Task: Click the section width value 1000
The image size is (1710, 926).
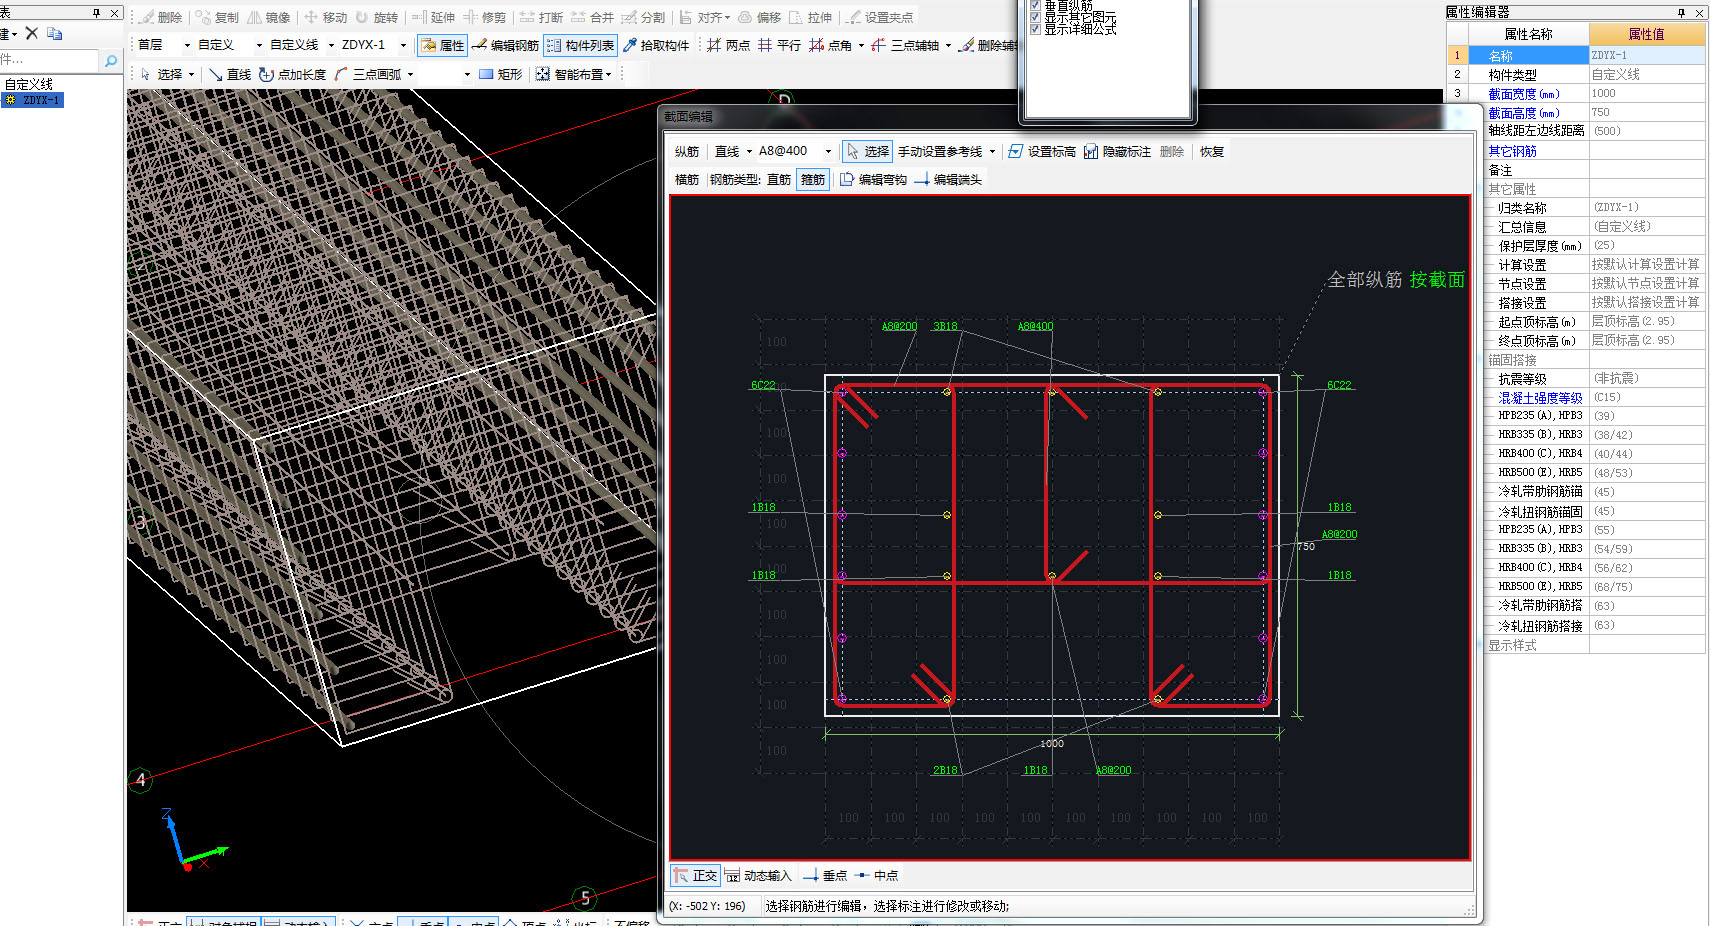Action: coord(1647,94)
